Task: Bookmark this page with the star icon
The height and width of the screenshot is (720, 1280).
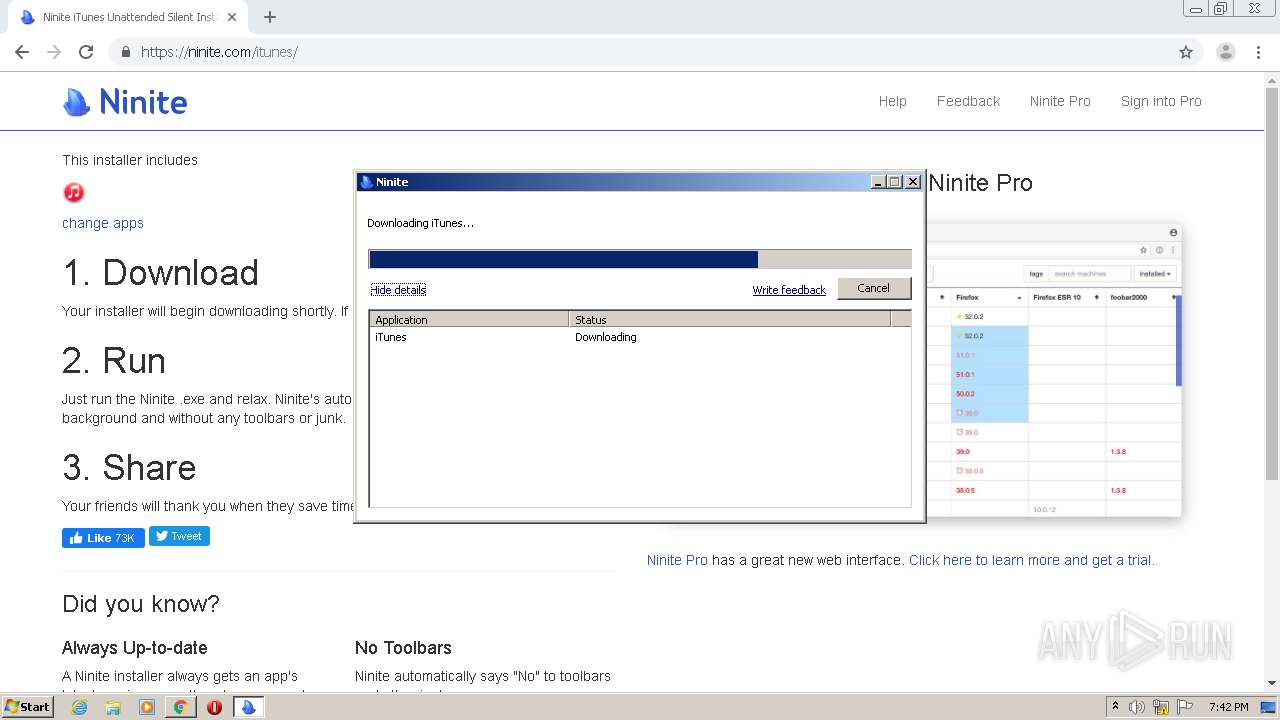Action: [x=1186, y=52]
